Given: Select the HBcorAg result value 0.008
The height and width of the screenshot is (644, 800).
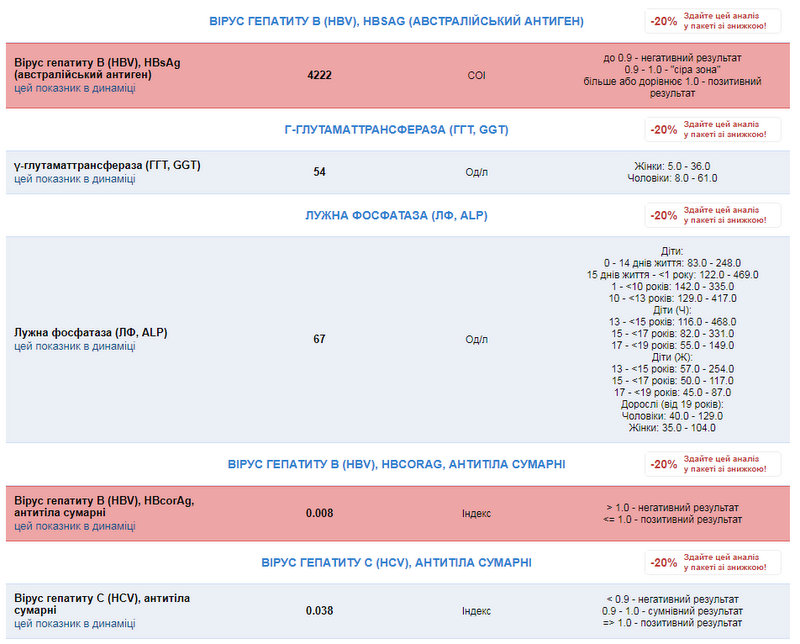Looking at the screenshot, I should [x=319, y=513].
